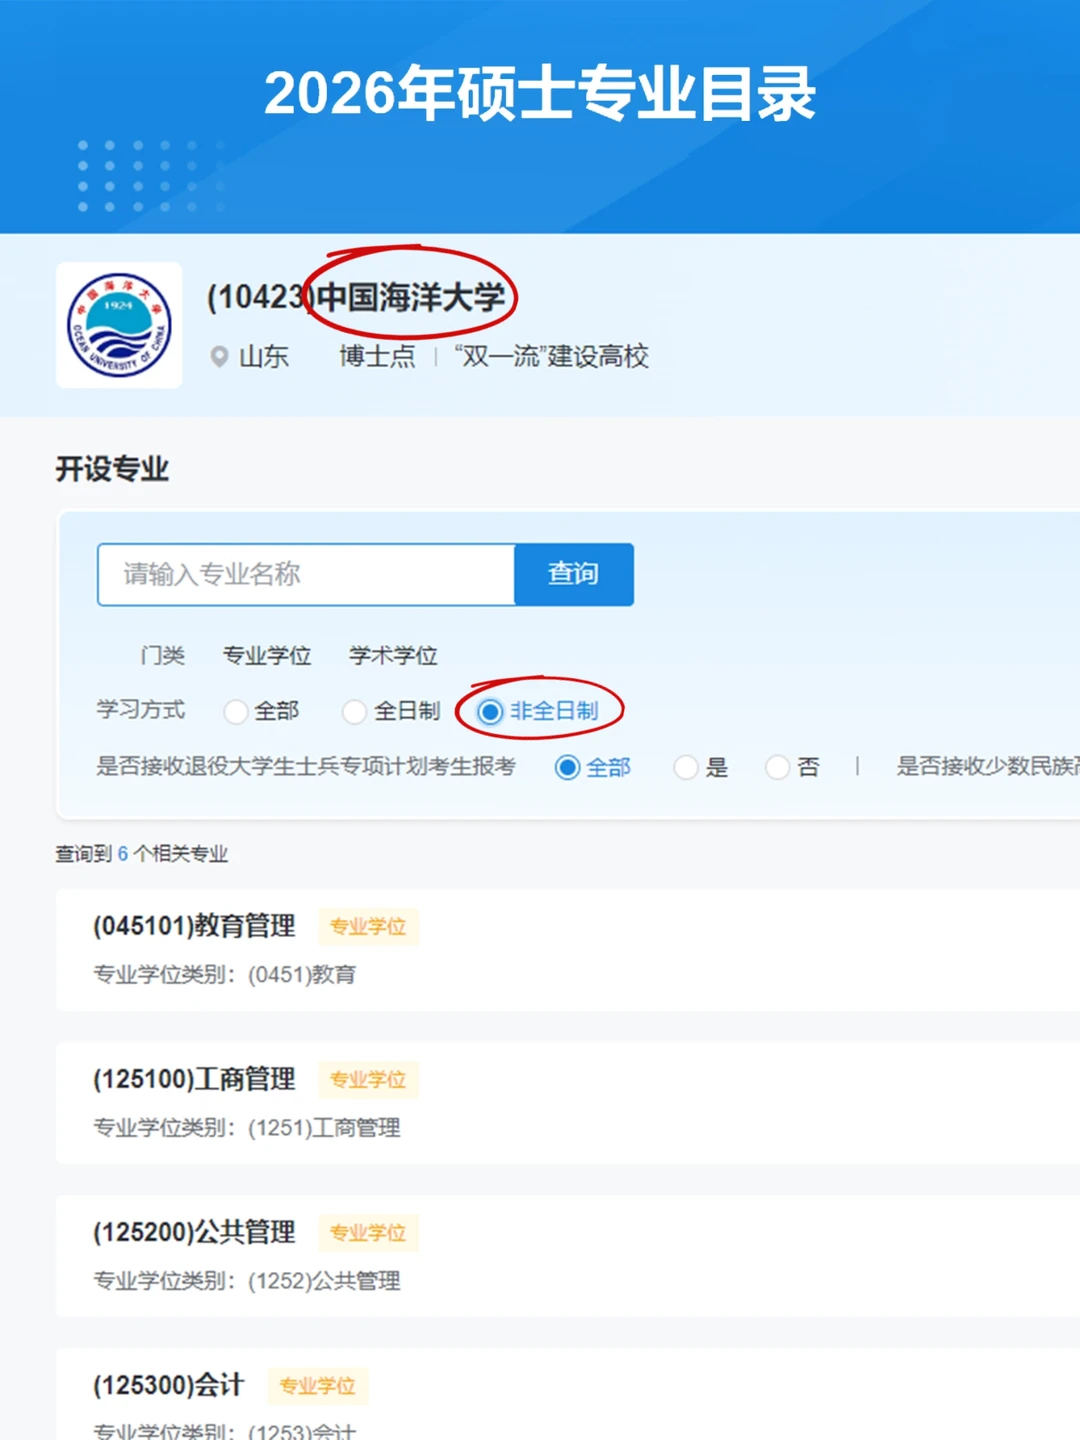Open the 学术学位 filter
The image size is (1080, 1440).
pos(390,655)
